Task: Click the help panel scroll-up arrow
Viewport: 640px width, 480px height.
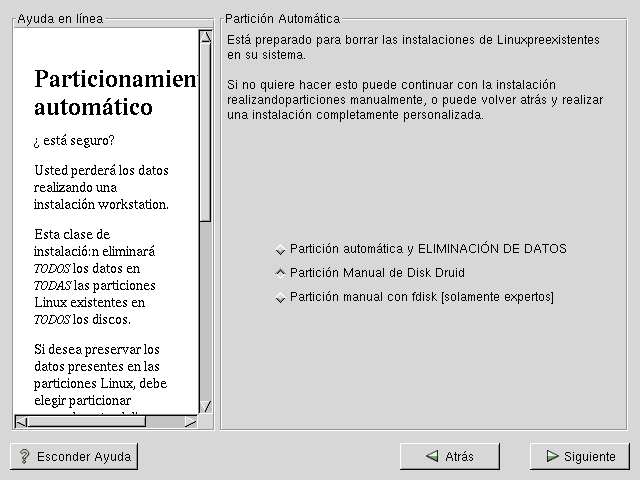Action: click(x=205, y=38)
